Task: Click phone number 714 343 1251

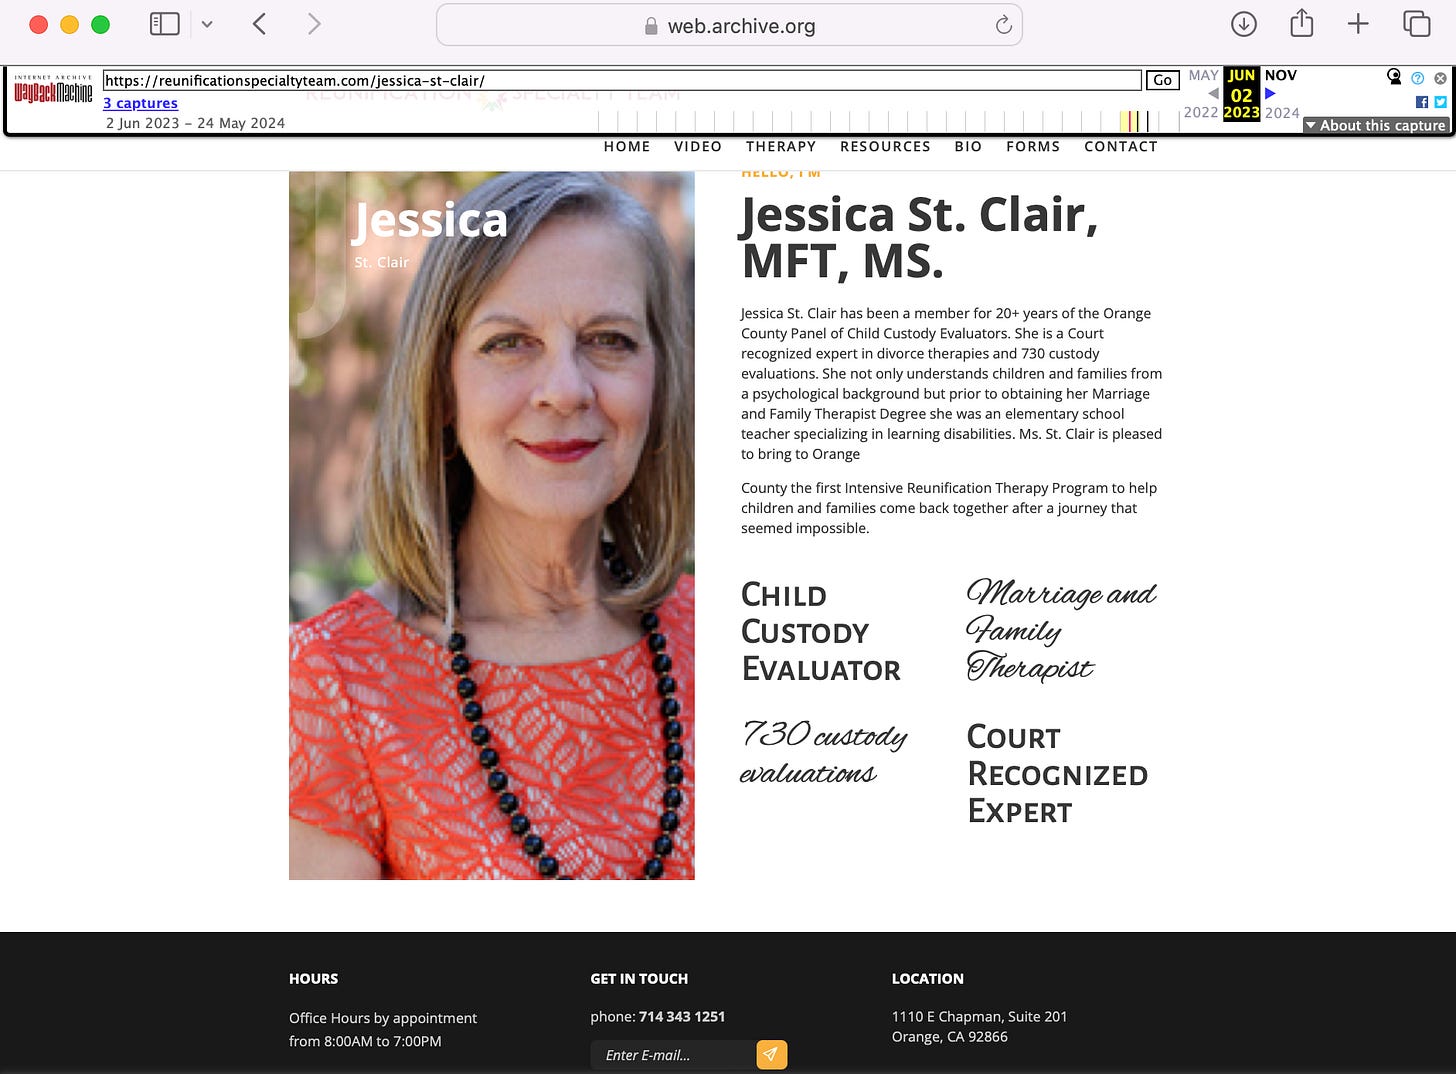Action: point(682,1016)
